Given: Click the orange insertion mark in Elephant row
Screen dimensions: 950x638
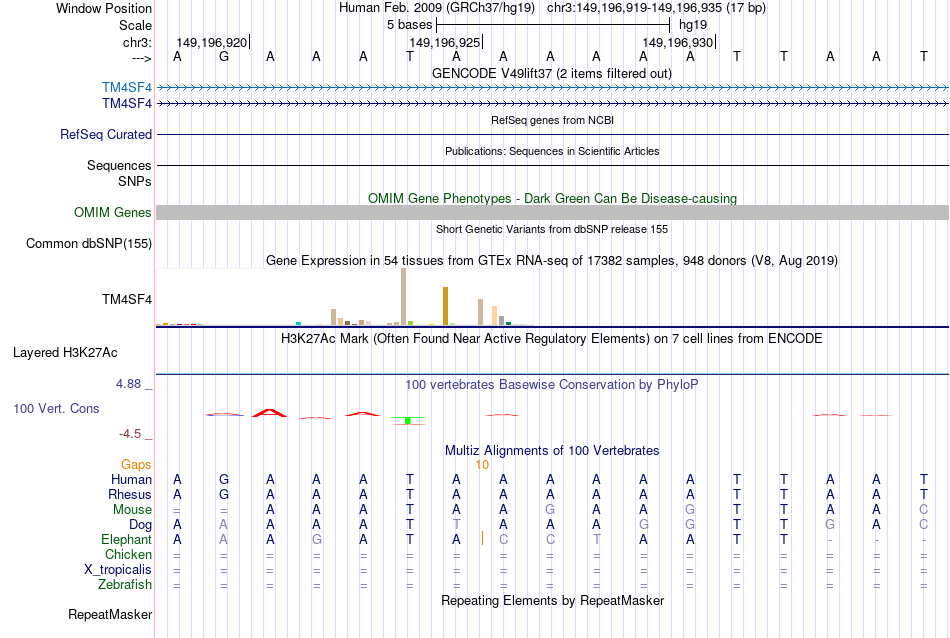Looking at the screenshot, I should 482,538.
